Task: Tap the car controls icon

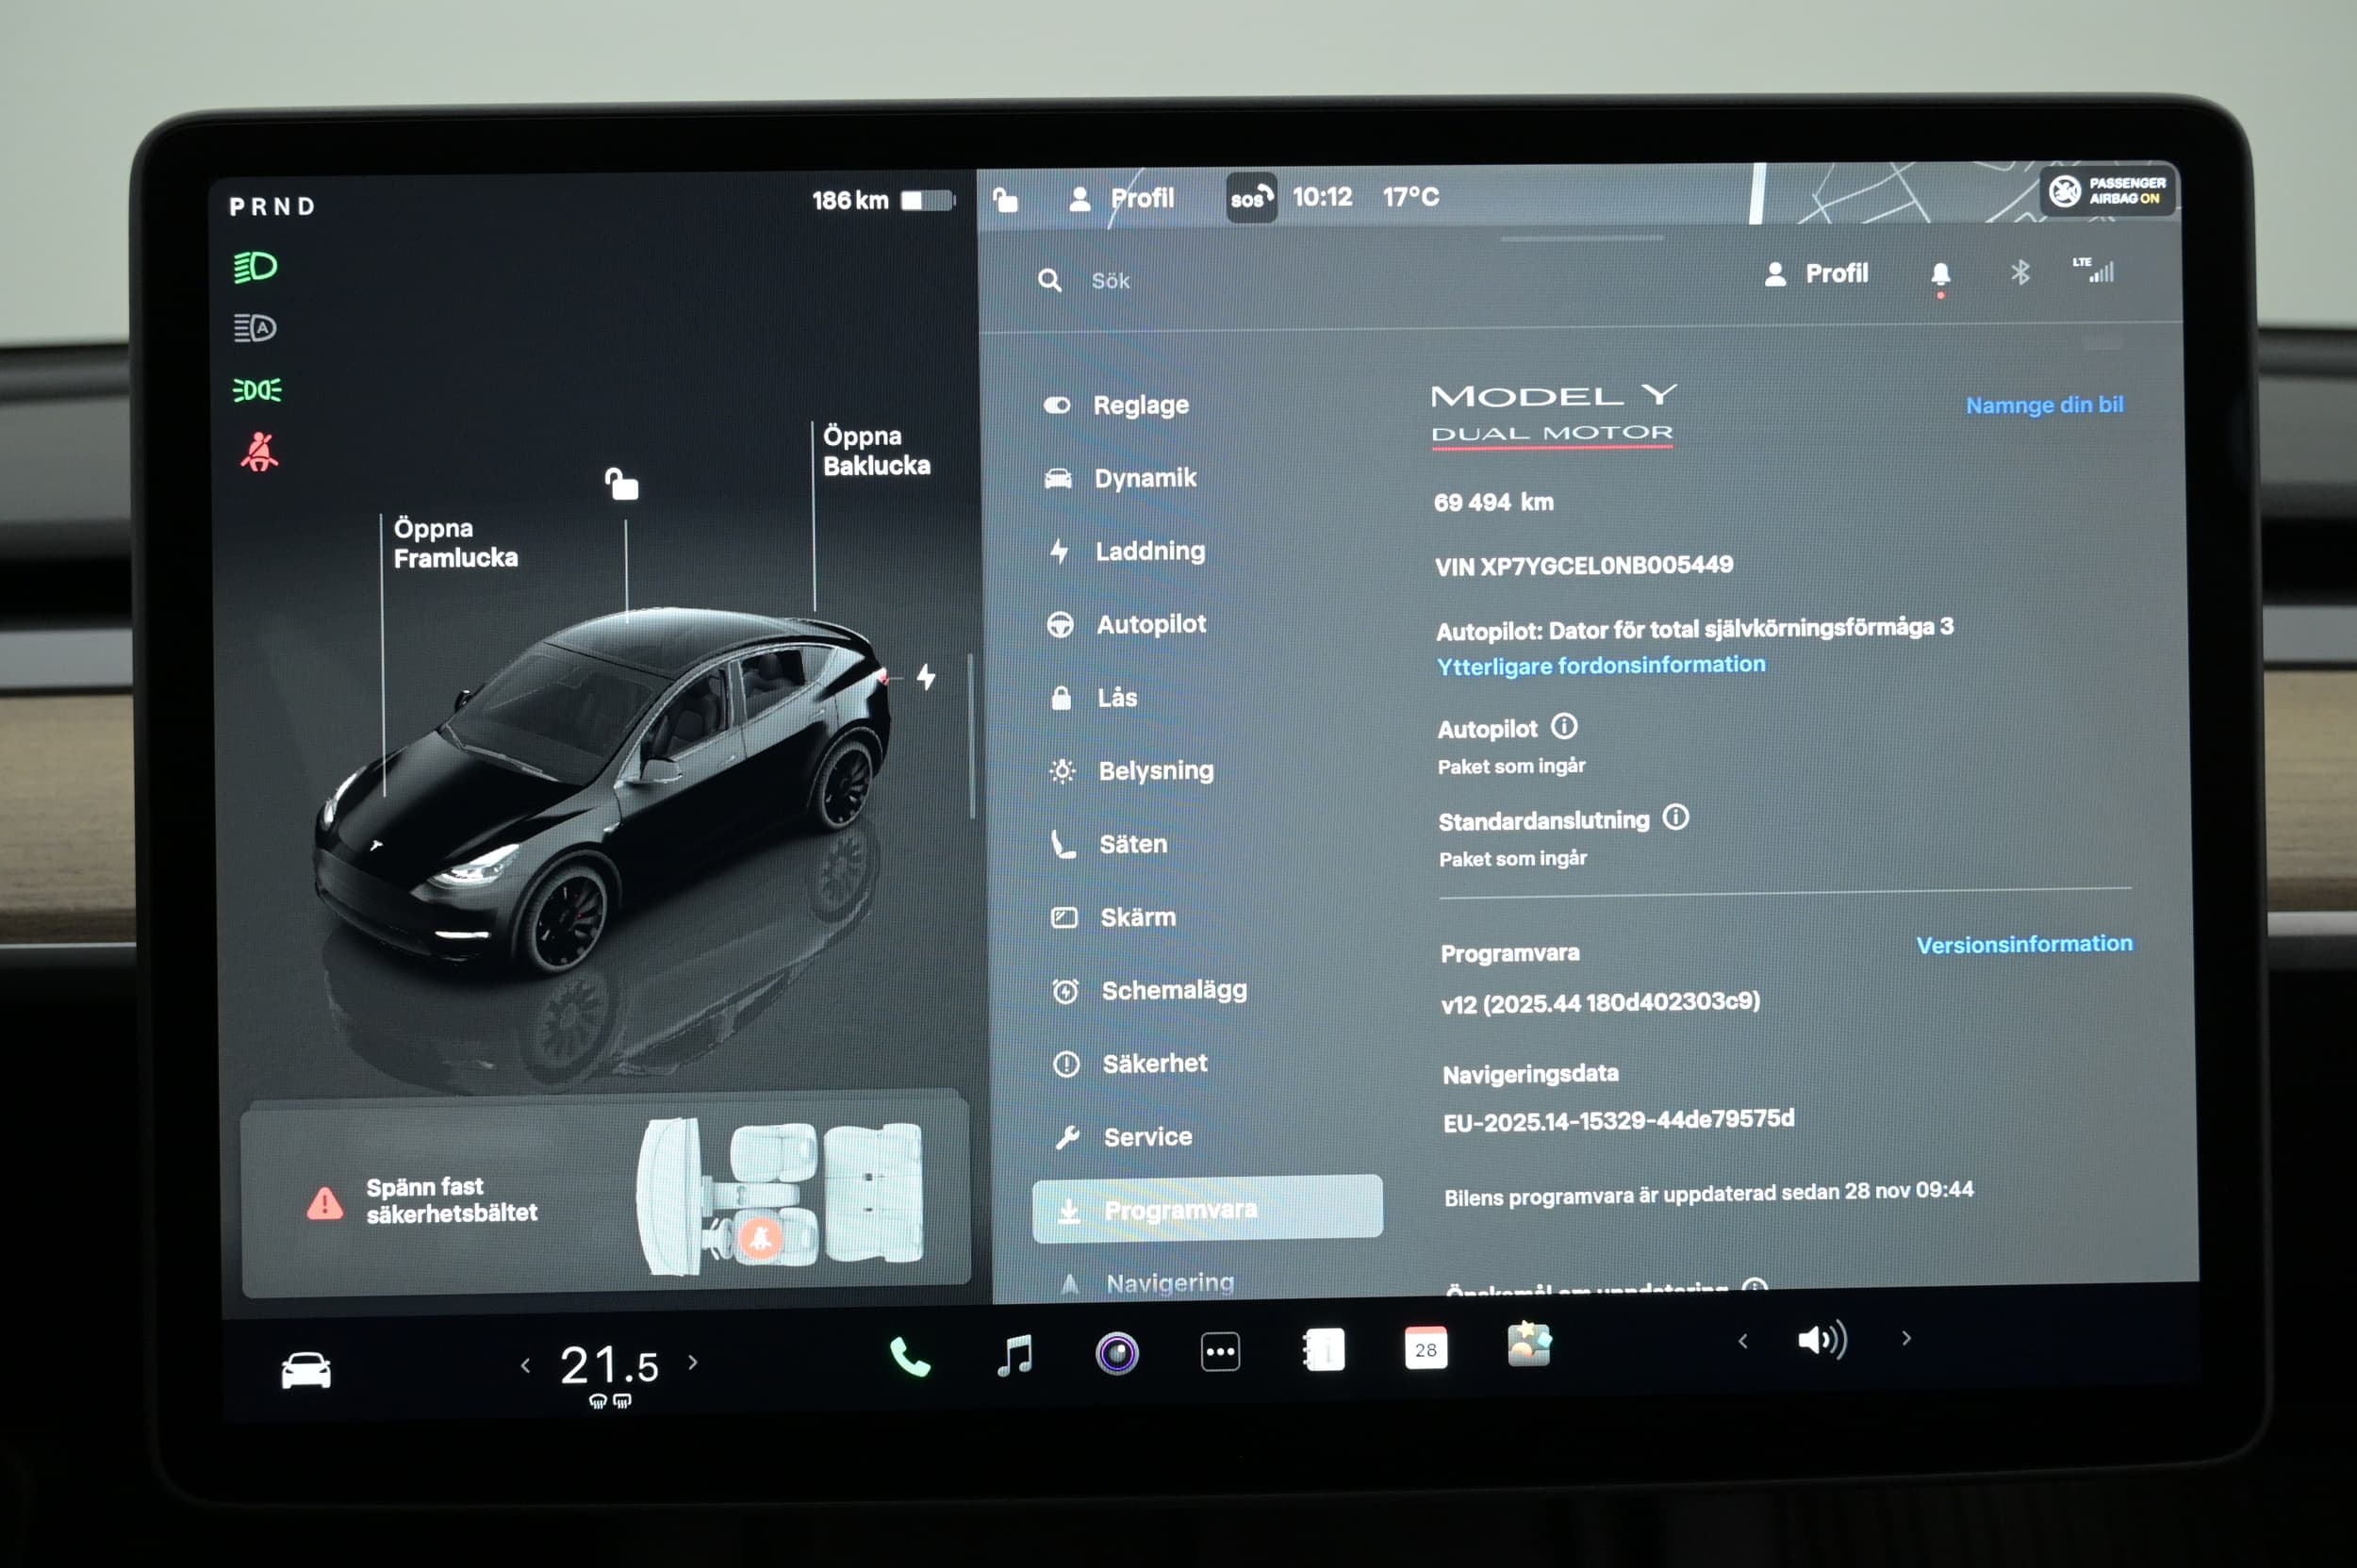Action: pos(306,1369)
